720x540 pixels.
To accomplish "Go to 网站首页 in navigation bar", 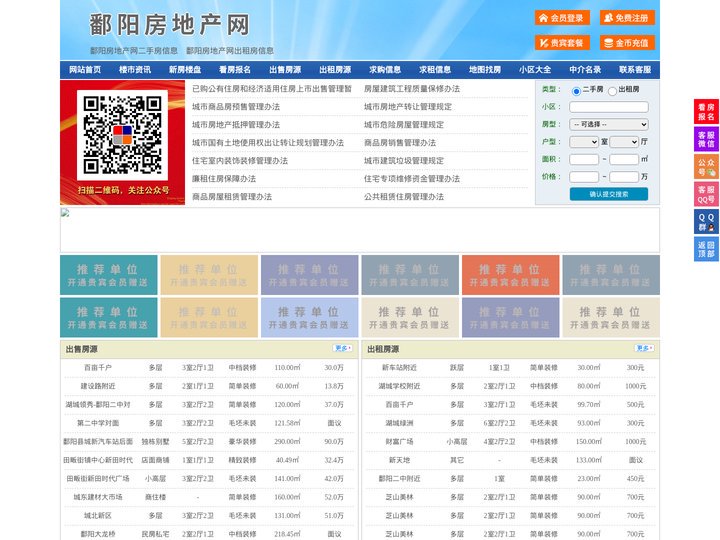I will tap(85, 70).
